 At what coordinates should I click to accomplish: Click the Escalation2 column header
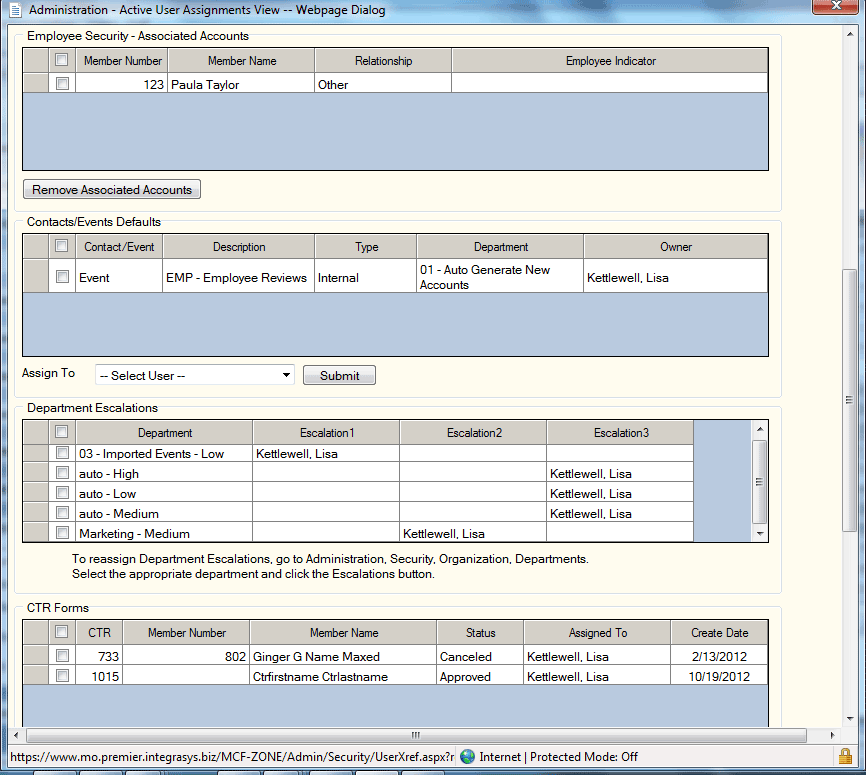click(x=473, y=433)
